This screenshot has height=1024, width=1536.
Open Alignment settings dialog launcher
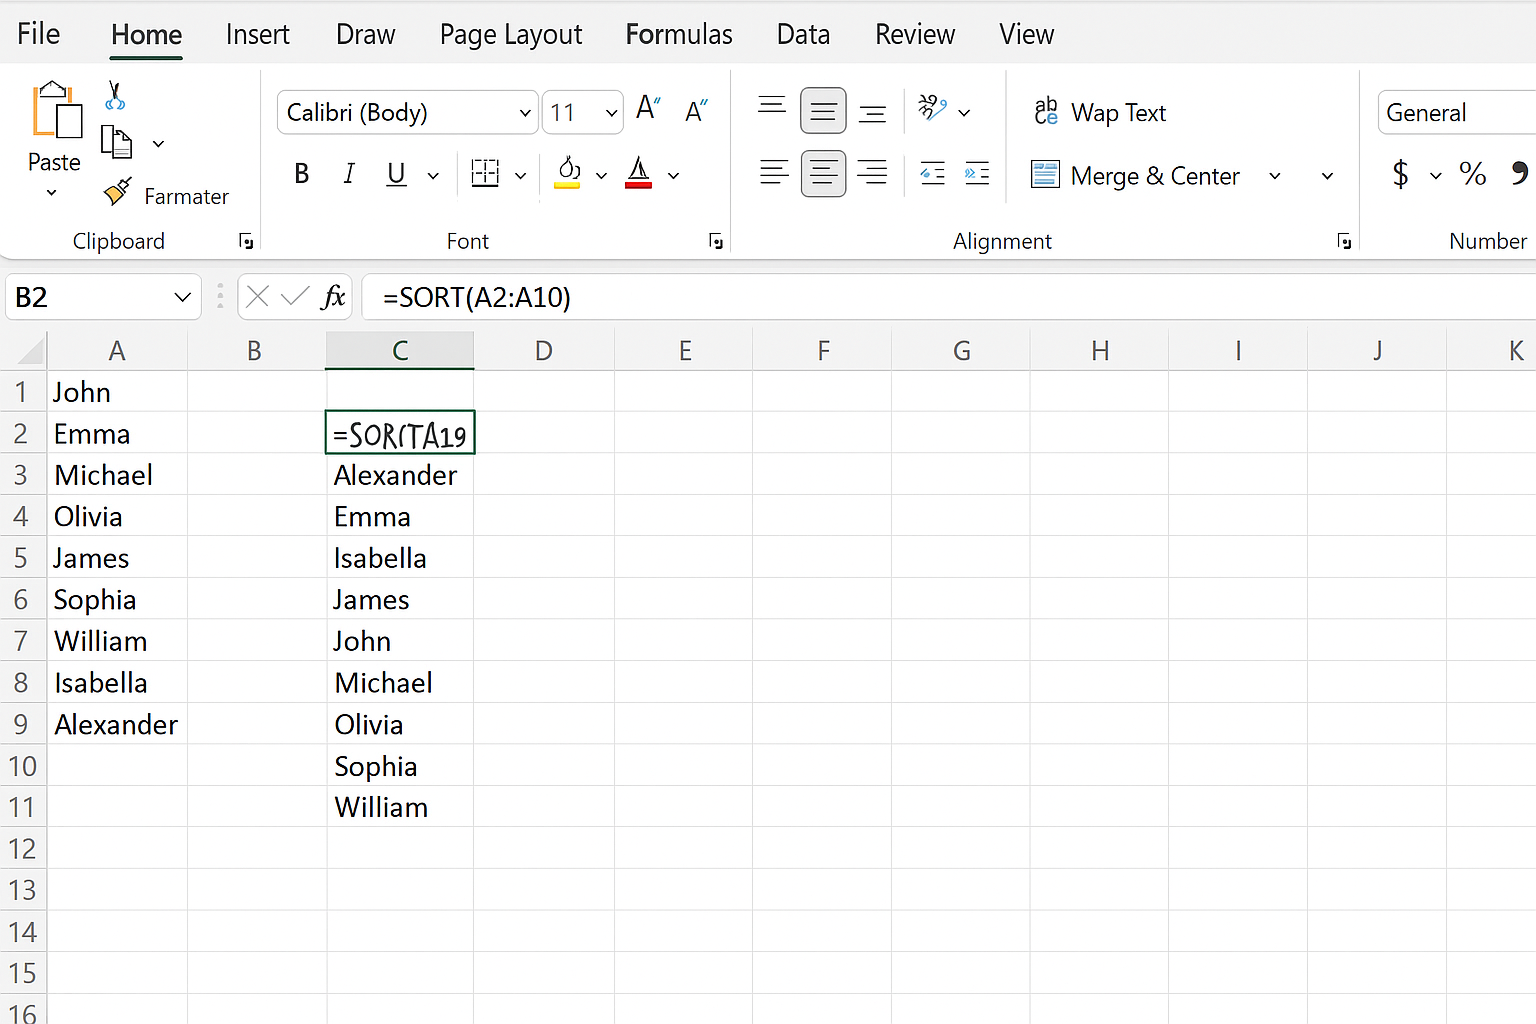coord(1344,241)
